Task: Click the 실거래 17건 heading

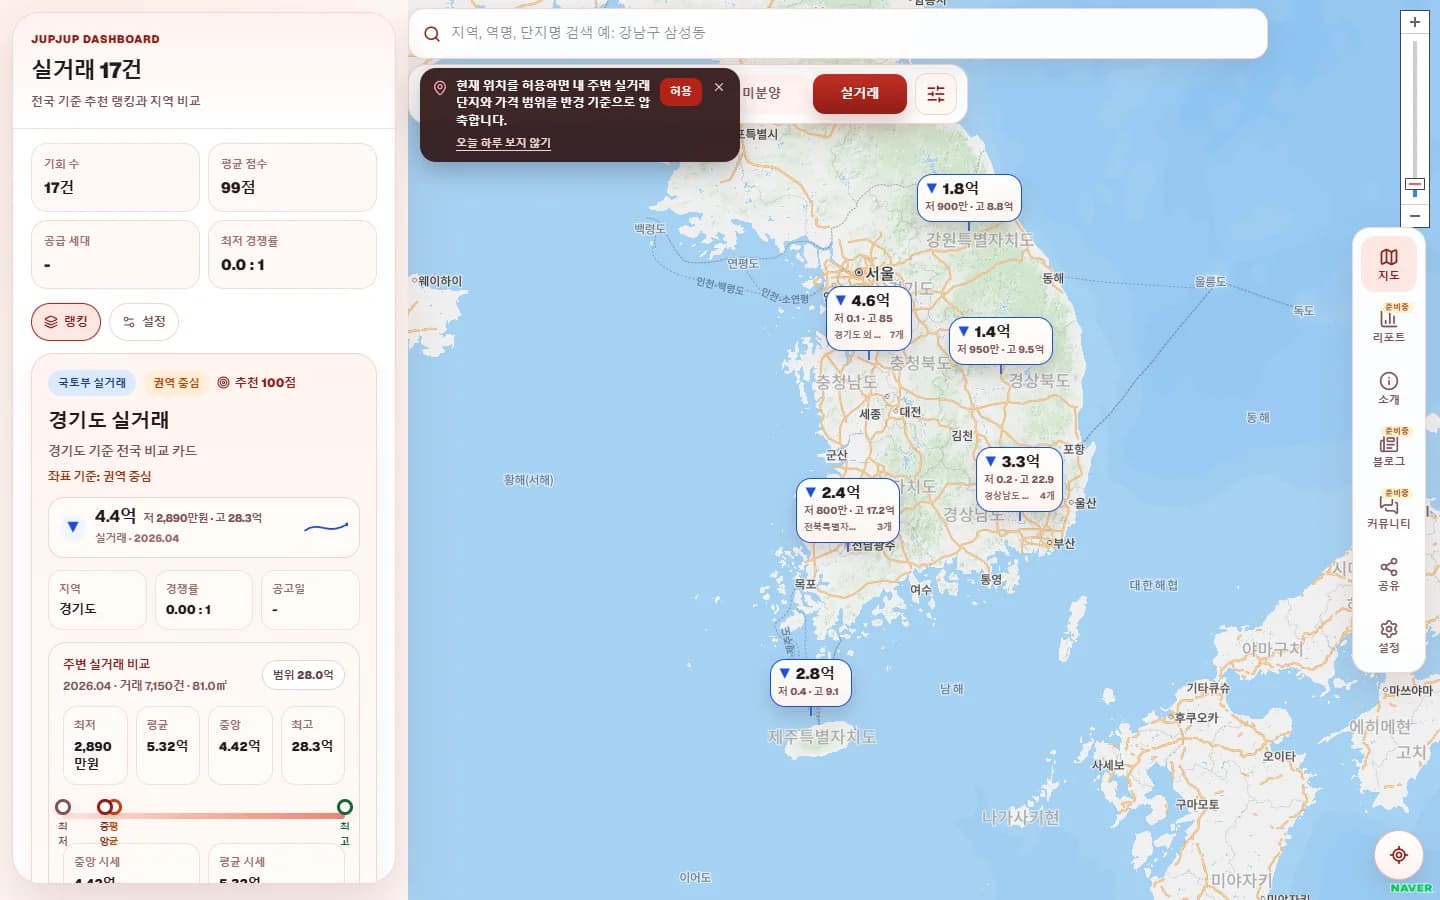Action: [x=86, y=69]
